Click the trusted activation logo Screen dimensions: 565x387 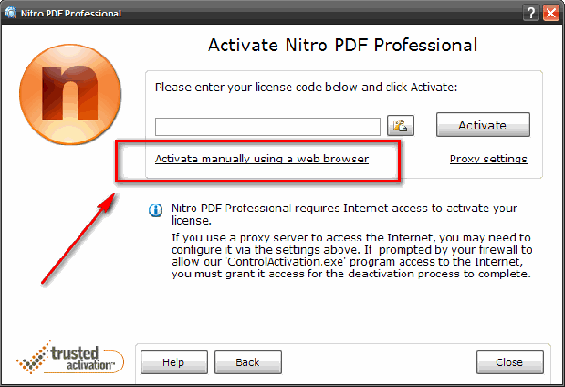(x=70, y=357)
